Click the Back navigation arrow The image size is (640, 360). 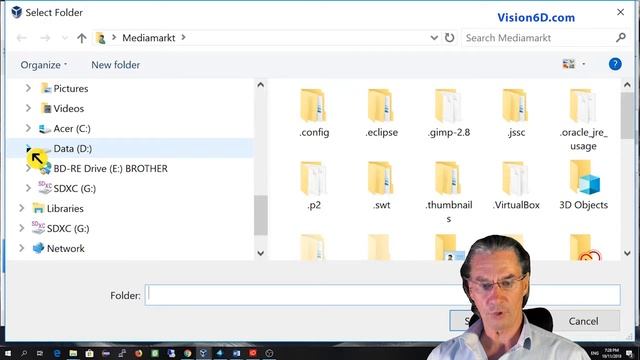pyautogui.click(x=22, y=38)
